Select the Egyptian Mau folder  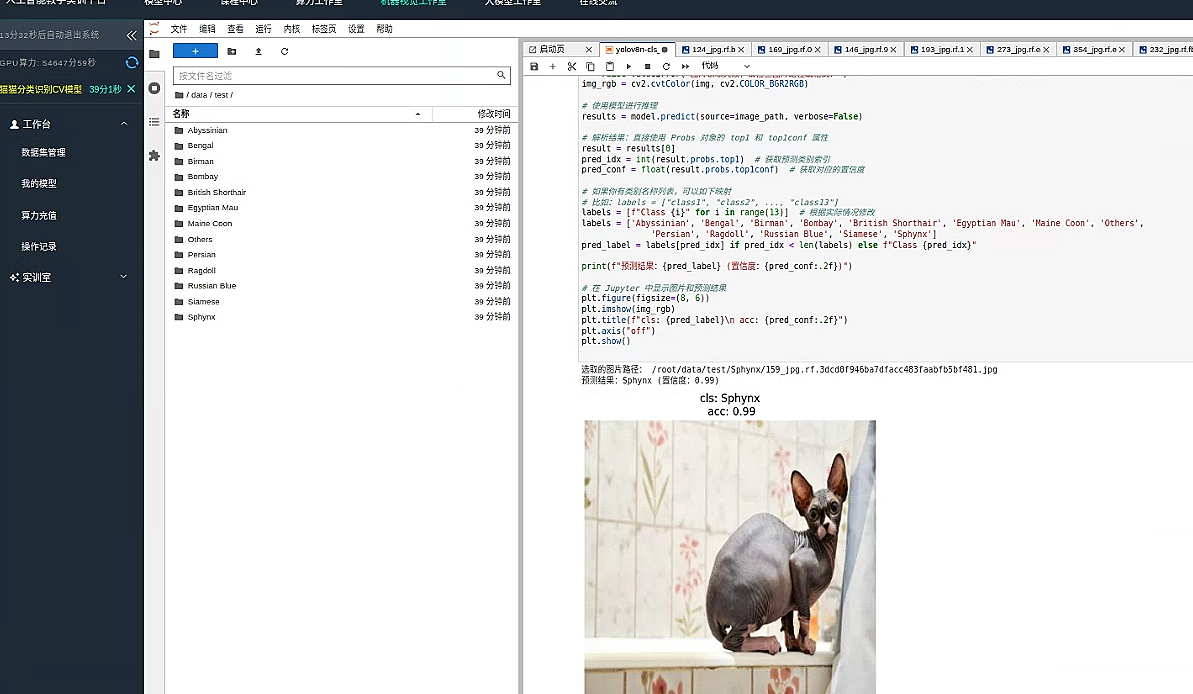342,208
